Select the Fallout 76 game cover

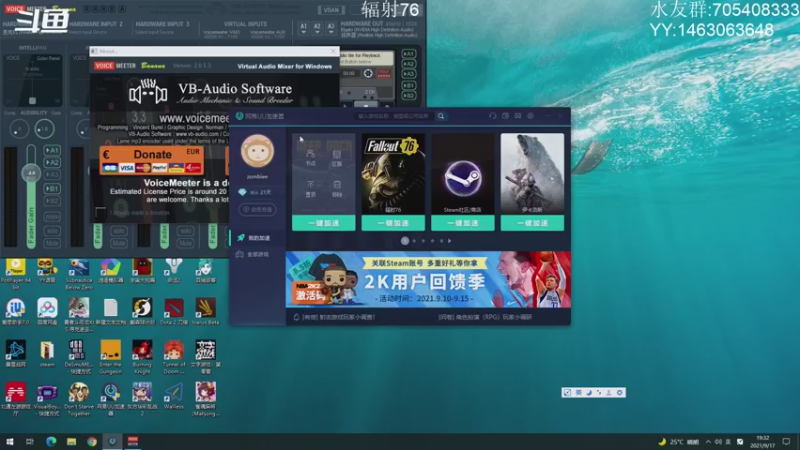pos(393,173)
